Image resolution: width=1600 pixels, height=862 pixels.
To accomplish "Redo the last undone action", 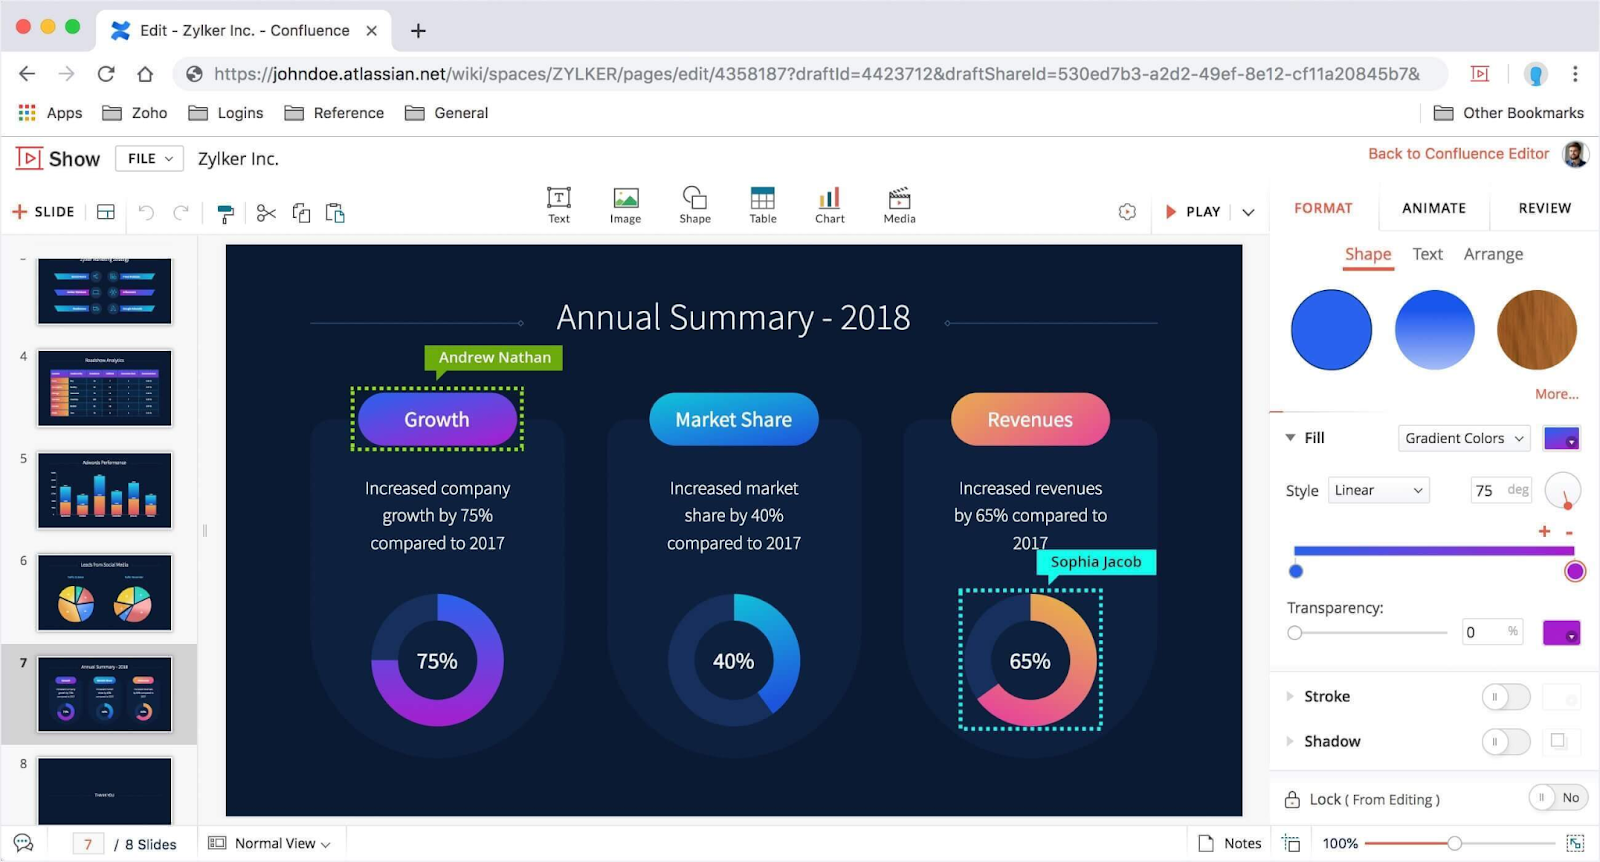I will click(181, 212).
